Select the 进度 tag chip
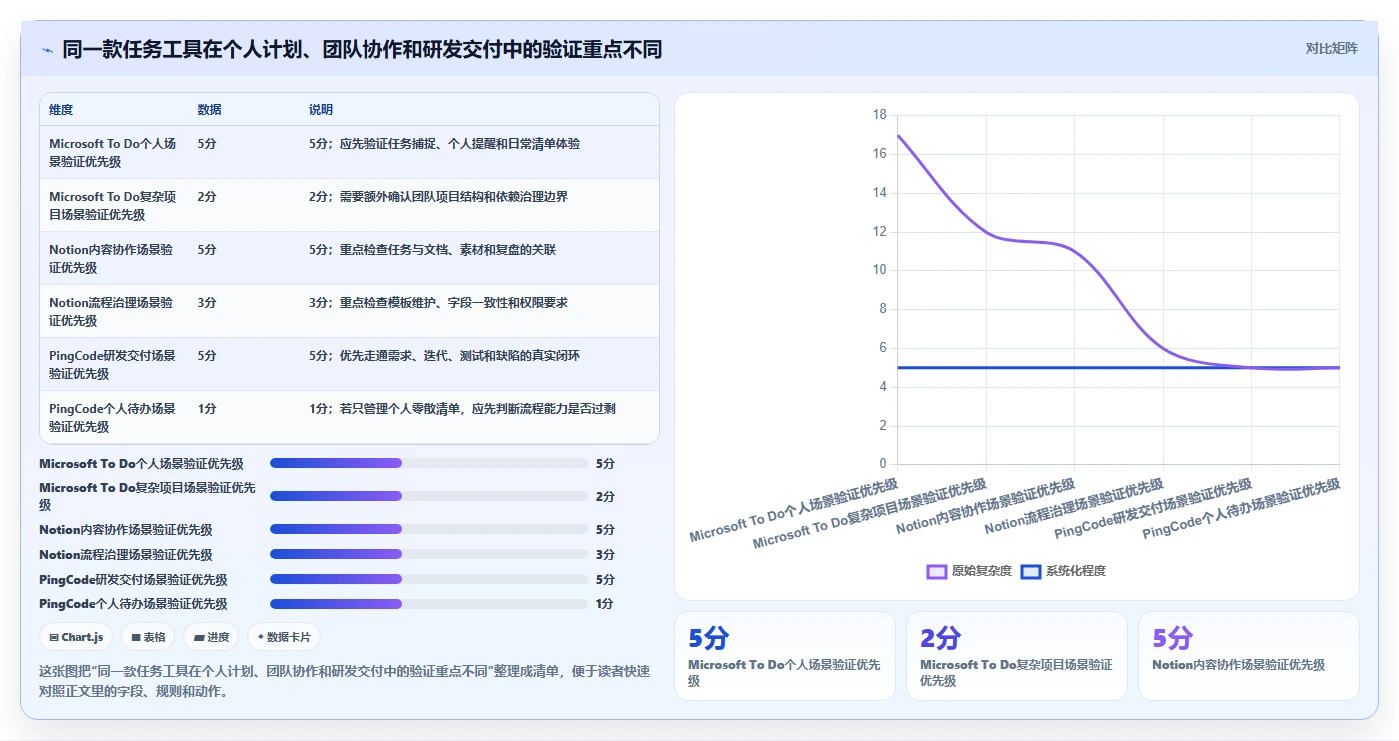The height and width of the screenshot is (741, 1399). click(211, 637)
